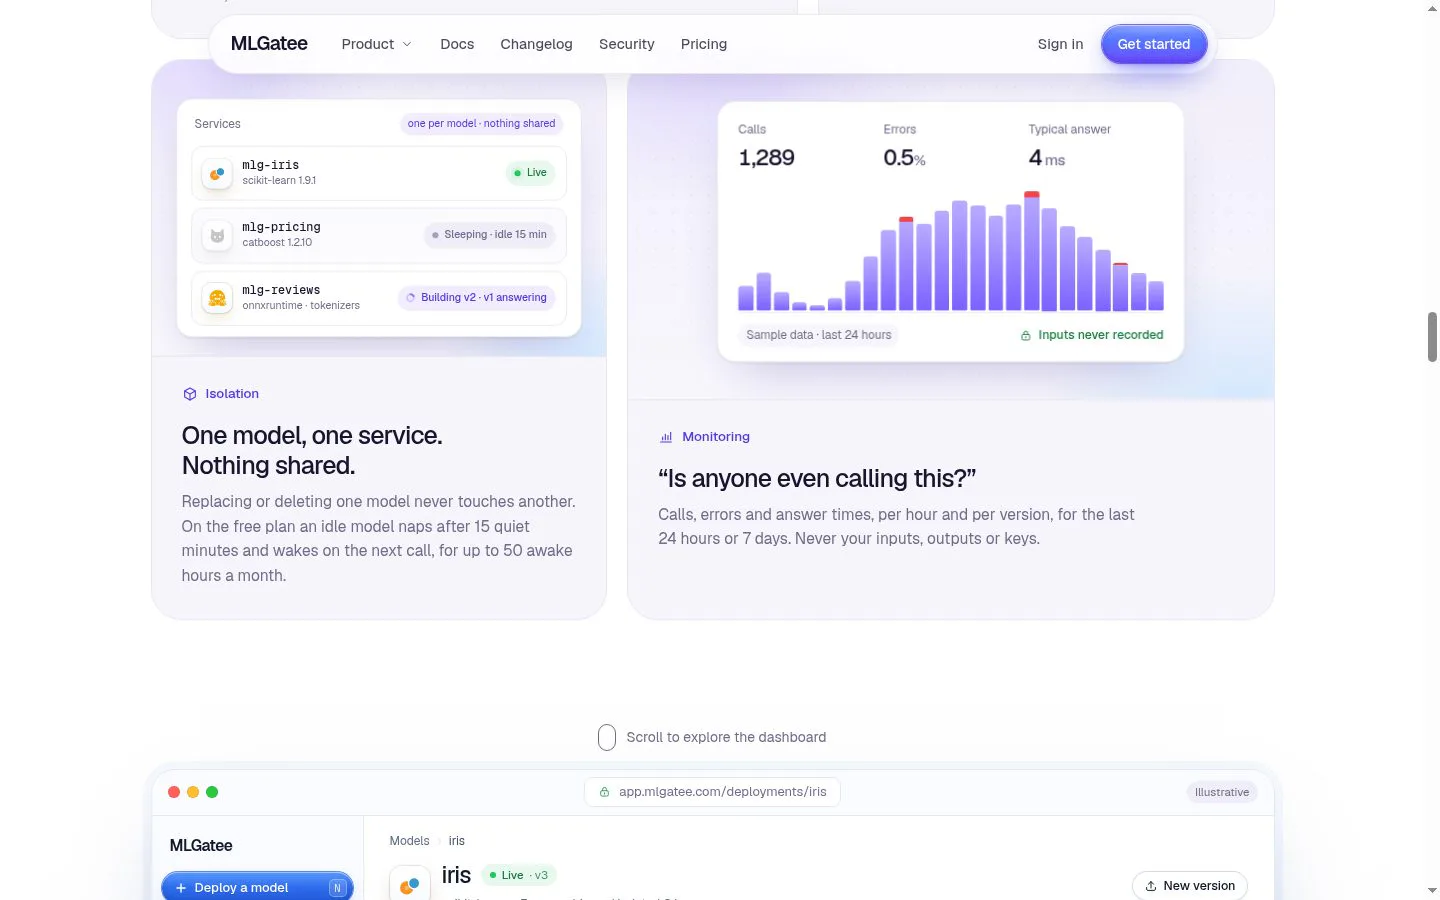Click the Typical answer 4 ms value
This screenshot has height=900, width=1440.
coord(1046,158)
